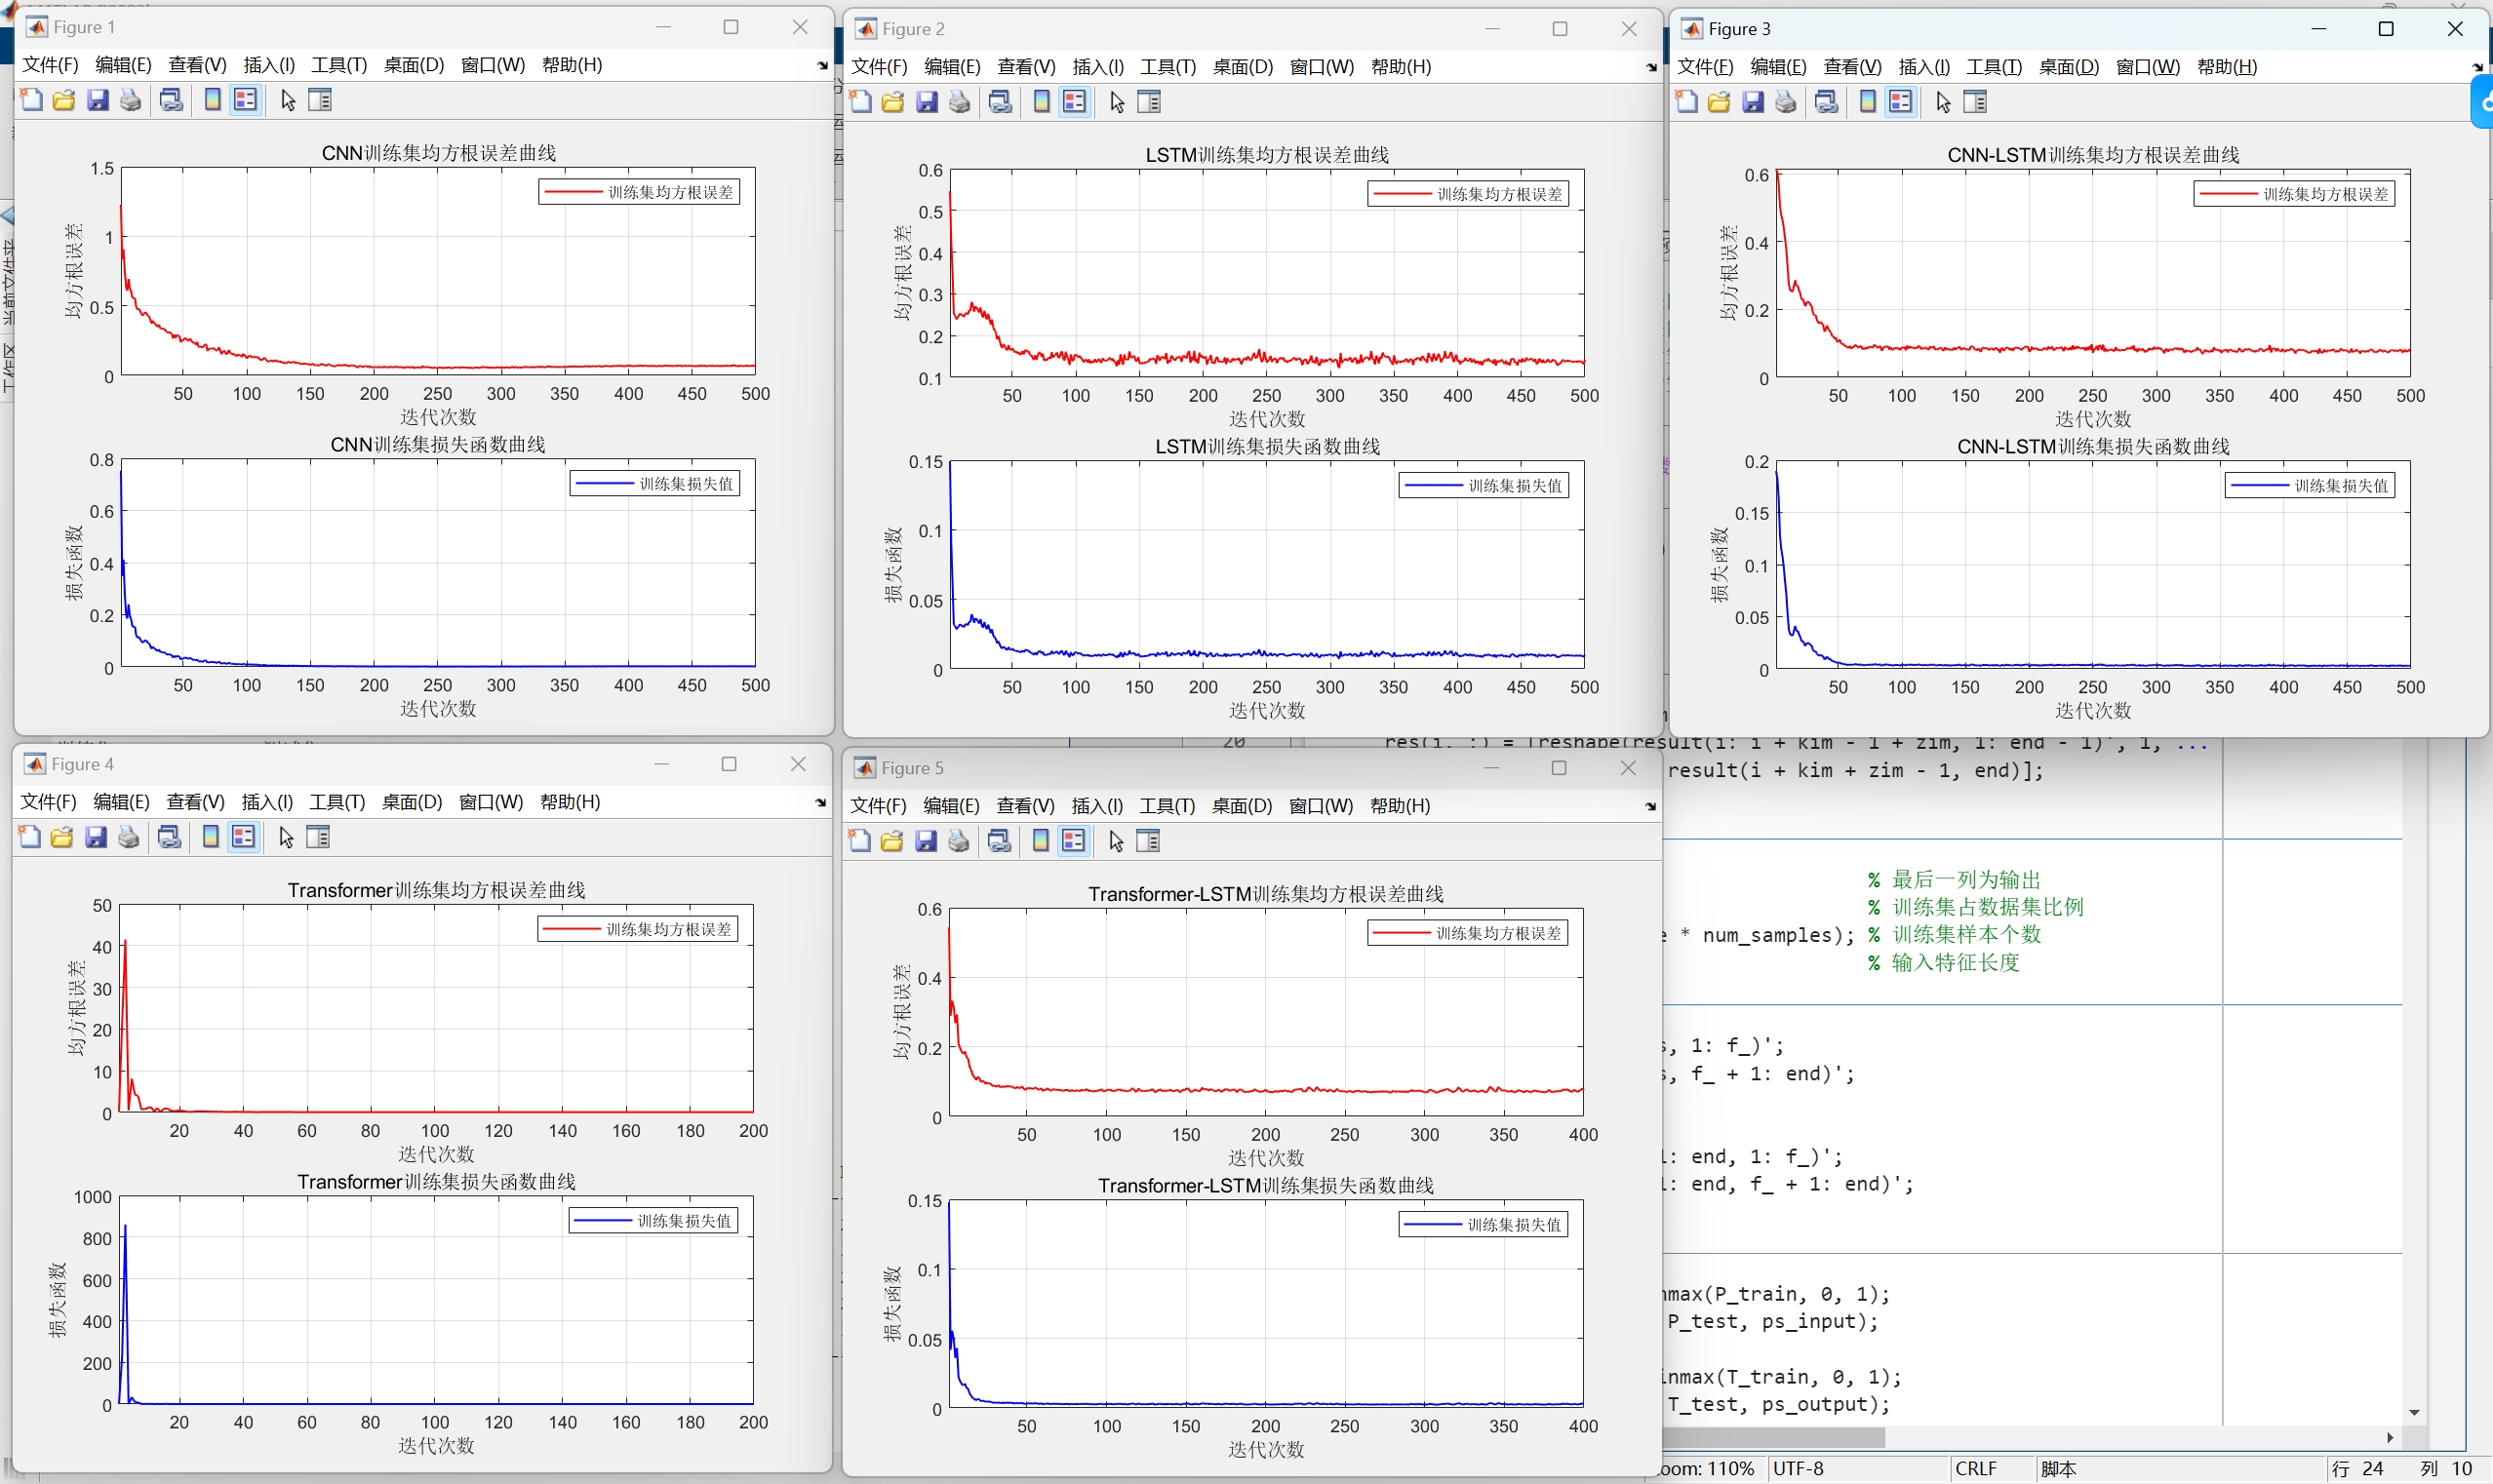Click editor vertical scrollbar down arrow
The height and width of the screenshot is (1484, 2493).
tap(2414, 1413)
